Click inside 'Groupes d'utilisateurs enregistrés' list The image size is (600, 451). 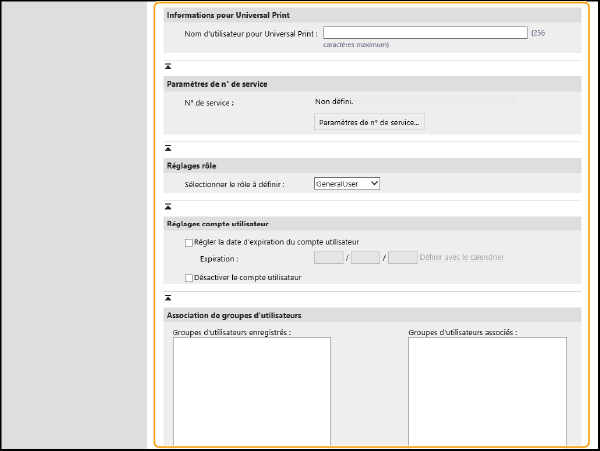coord(251,390)
